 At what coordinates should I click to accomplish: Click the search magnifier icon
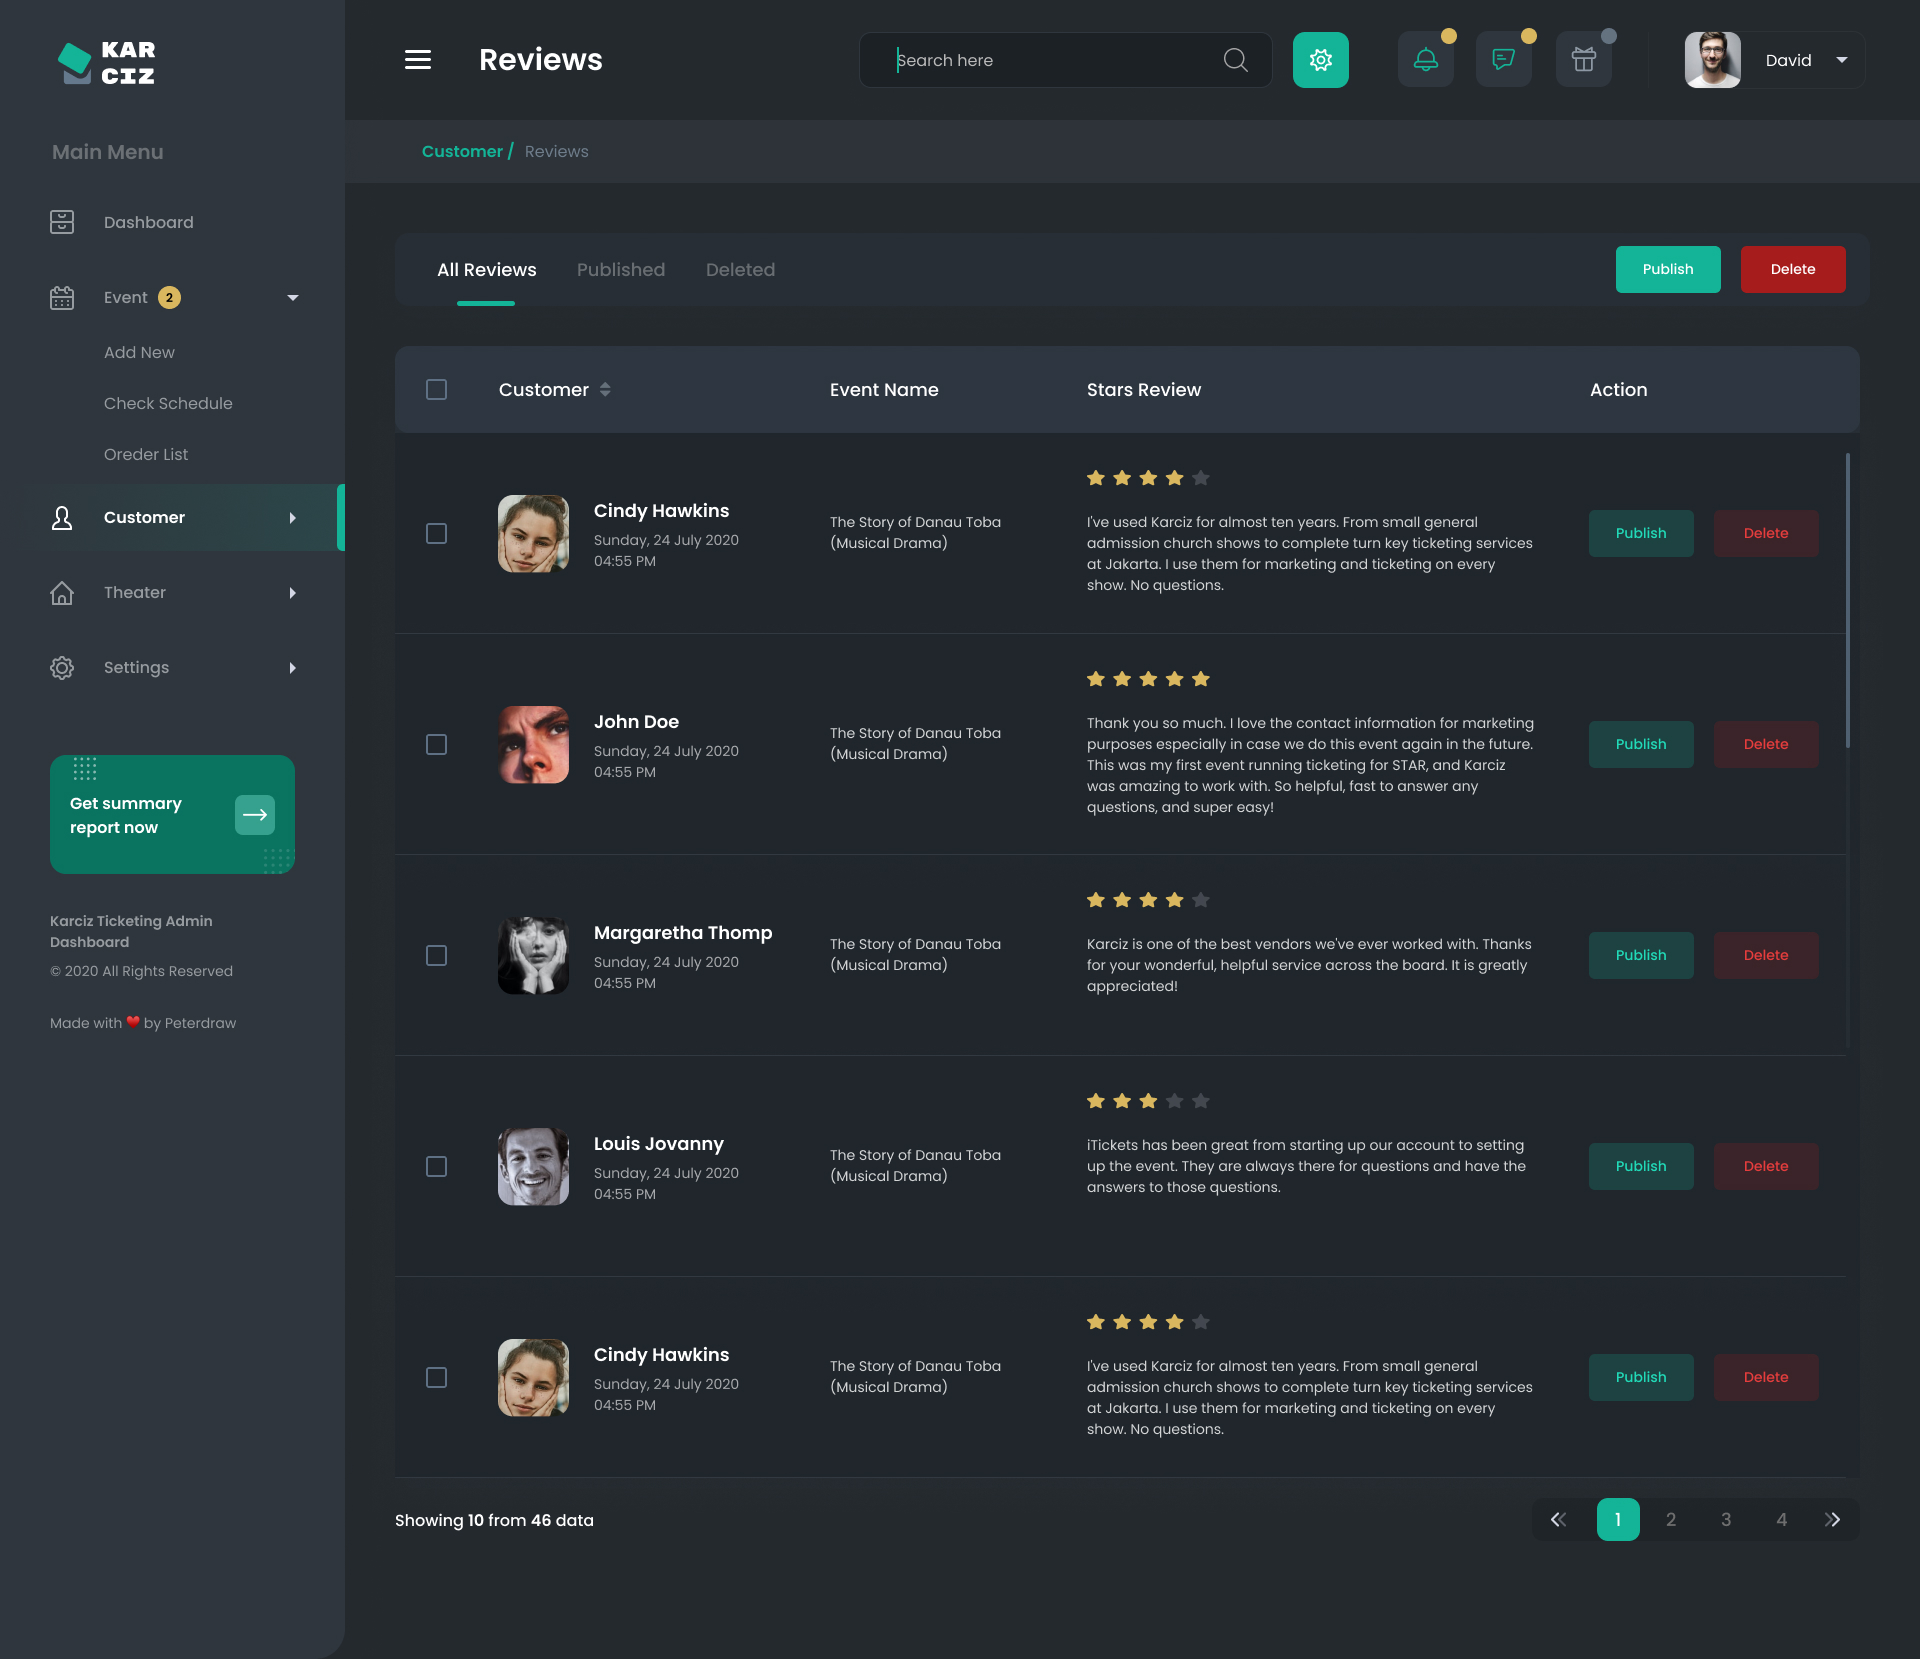point(1235,60)
